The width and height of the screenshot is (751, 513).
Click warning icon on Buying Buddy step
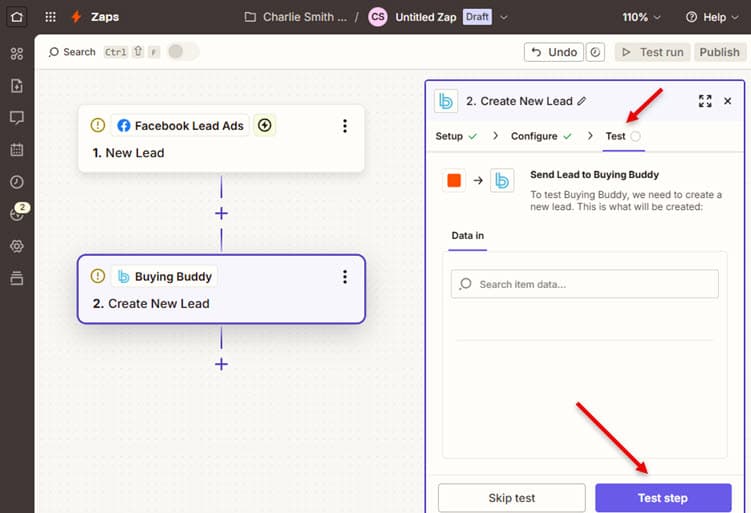click(98, 276)
